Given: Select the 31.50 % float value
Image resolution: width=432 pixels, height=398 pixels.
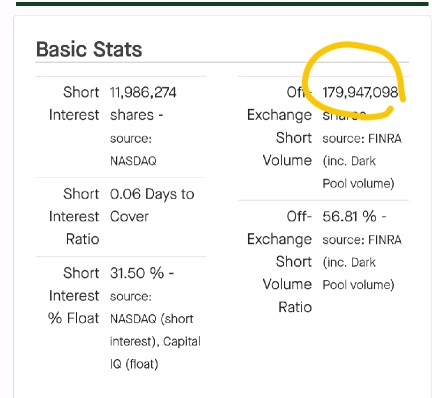Looking at the screenshot, I should pyautogui.click(x=137, y=273).
